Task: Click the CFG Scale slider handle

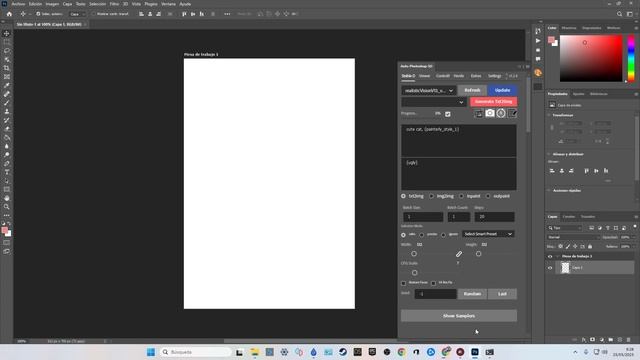Action: click(x=415, y=273)
